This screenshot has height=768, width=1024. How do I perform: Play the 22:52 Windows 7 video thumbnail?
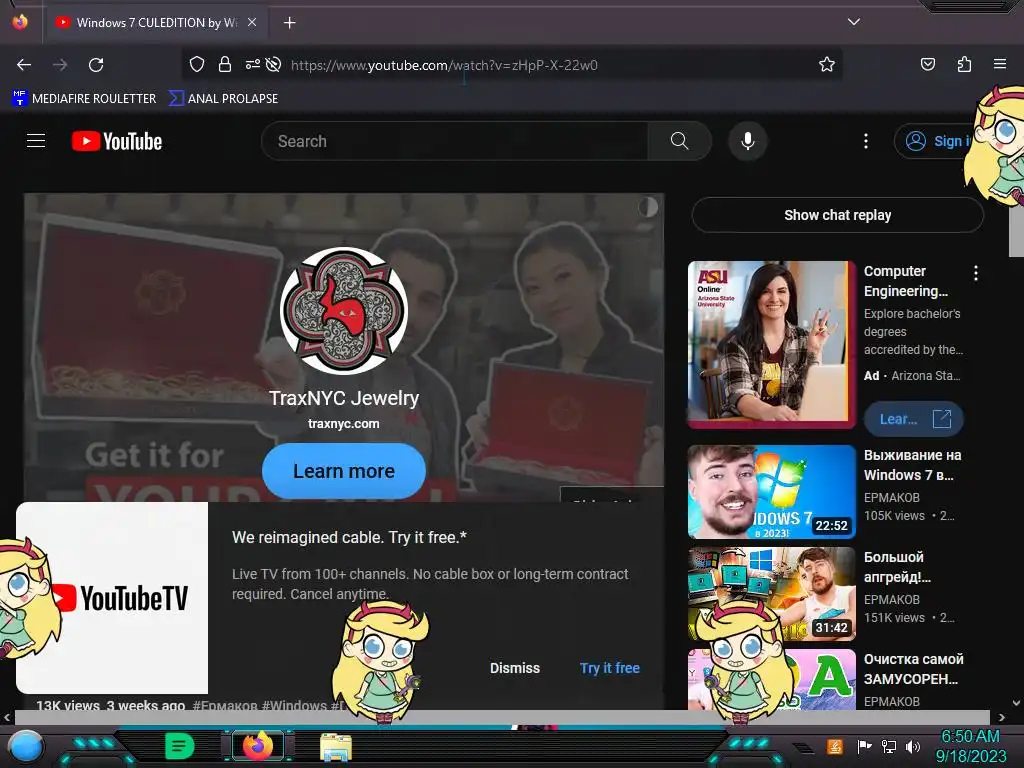click(x=771, y=492)
